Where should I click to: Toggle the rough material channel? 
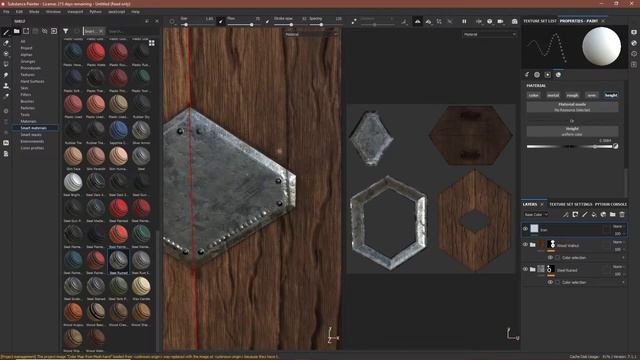coord(572,95)
